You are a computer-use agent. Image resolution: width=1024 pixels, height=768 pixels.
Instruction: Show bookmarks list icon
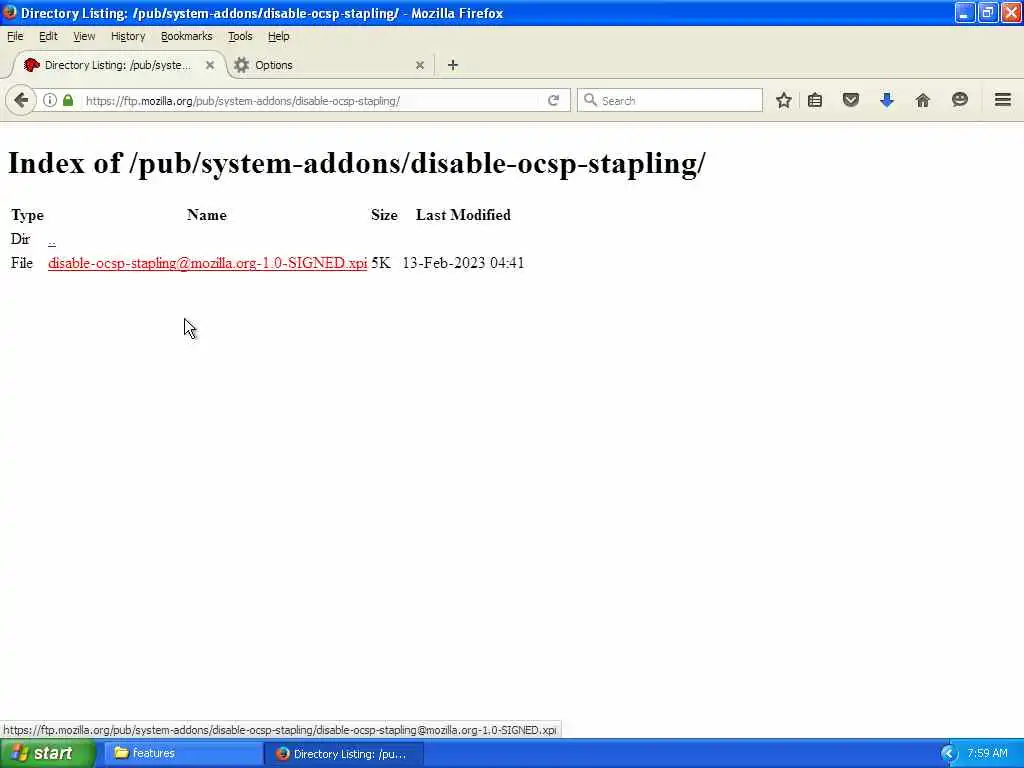click(815, 101)
